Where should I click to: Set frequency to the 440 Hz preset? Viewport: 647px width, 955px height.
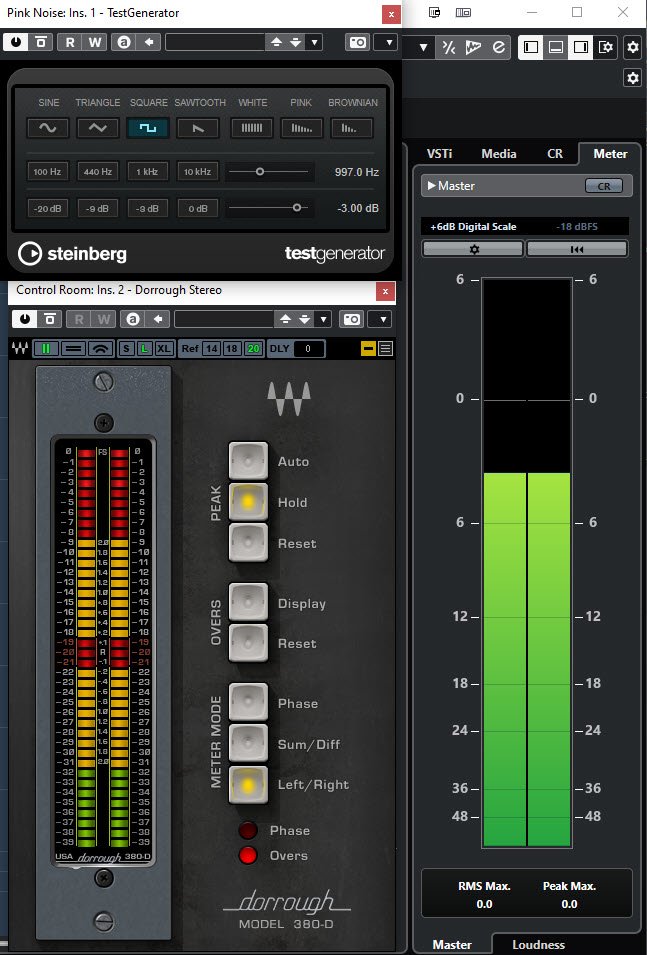[97, 172]
